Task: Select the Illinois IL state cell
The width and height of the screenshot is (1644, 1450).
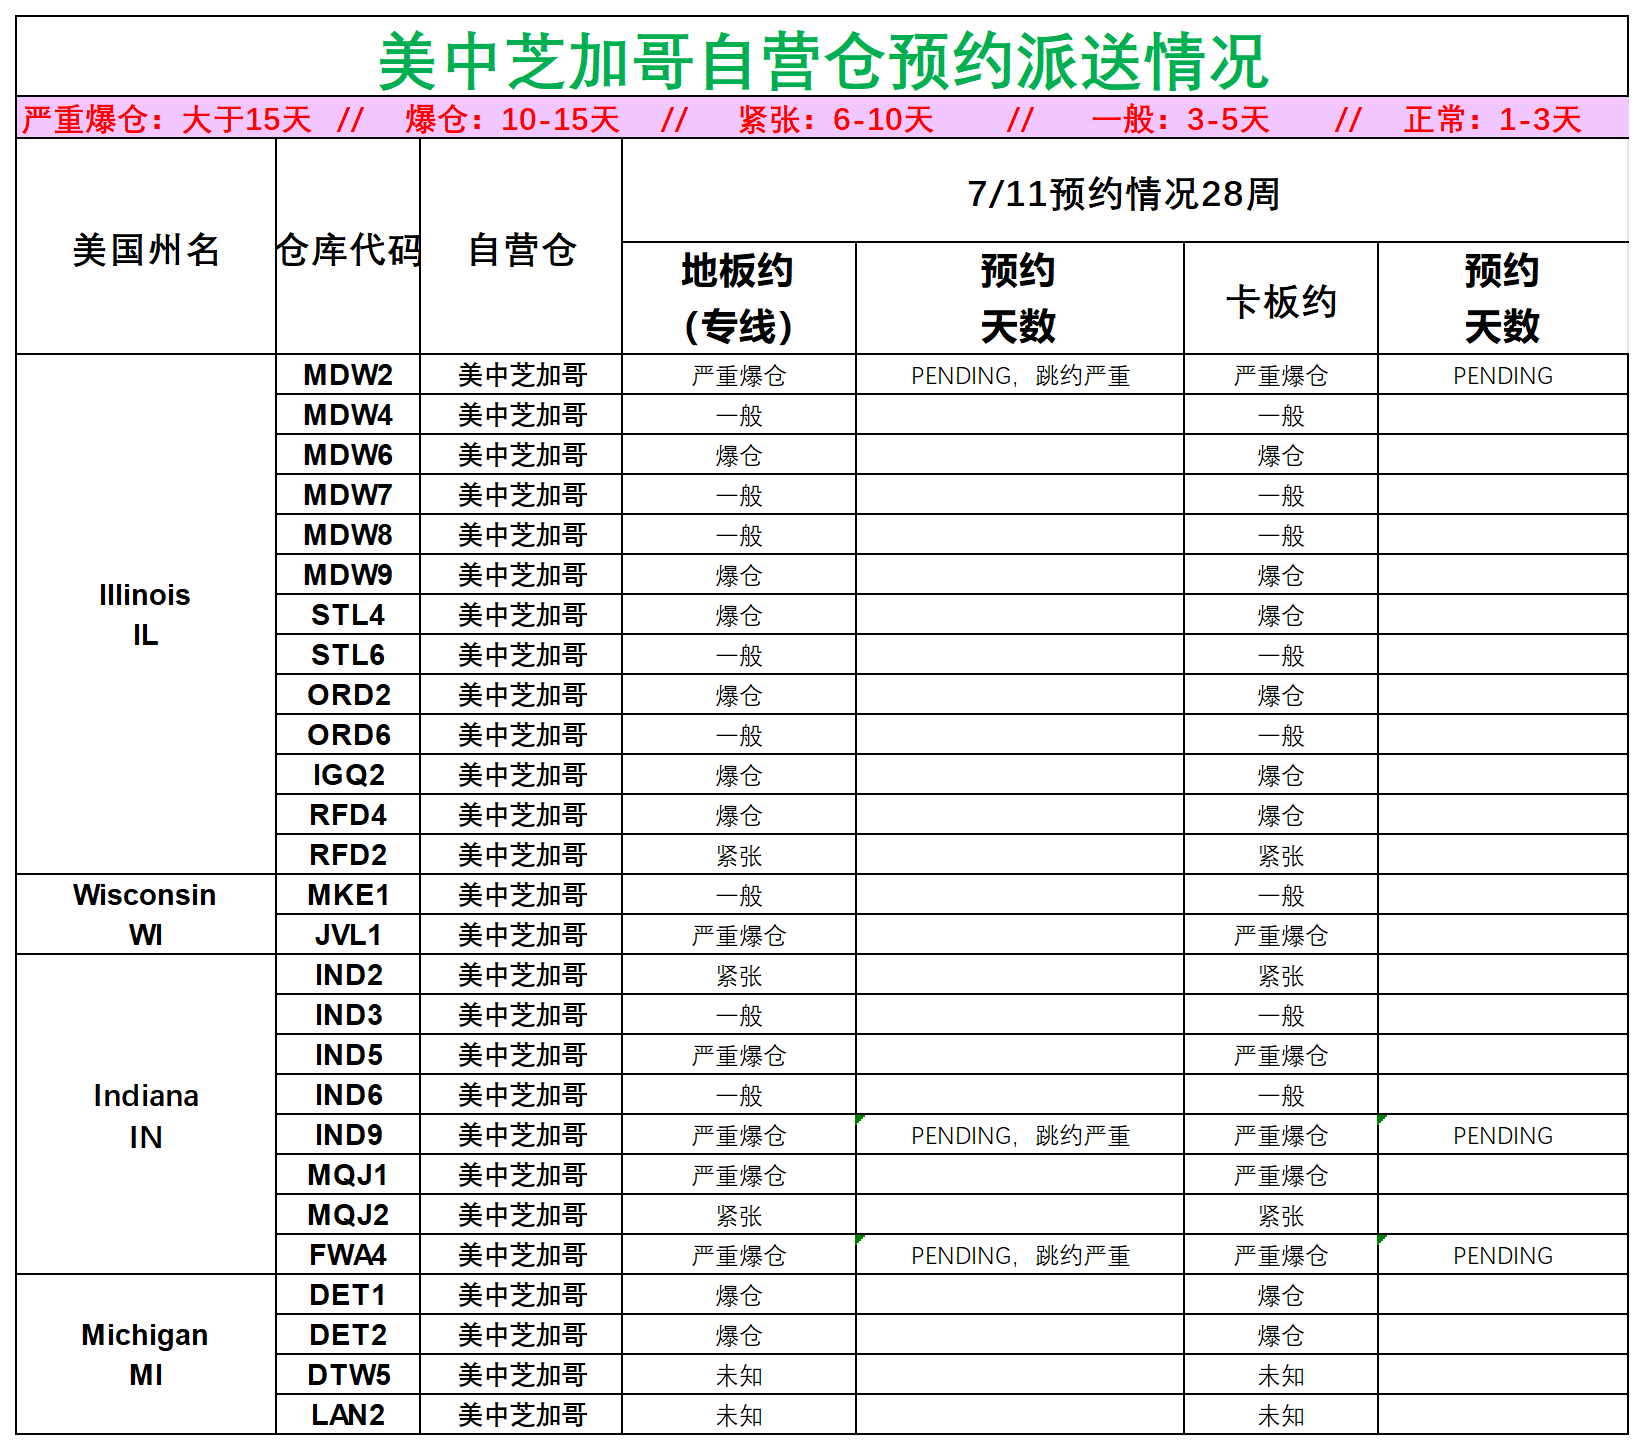Action: tap(144, 614)
